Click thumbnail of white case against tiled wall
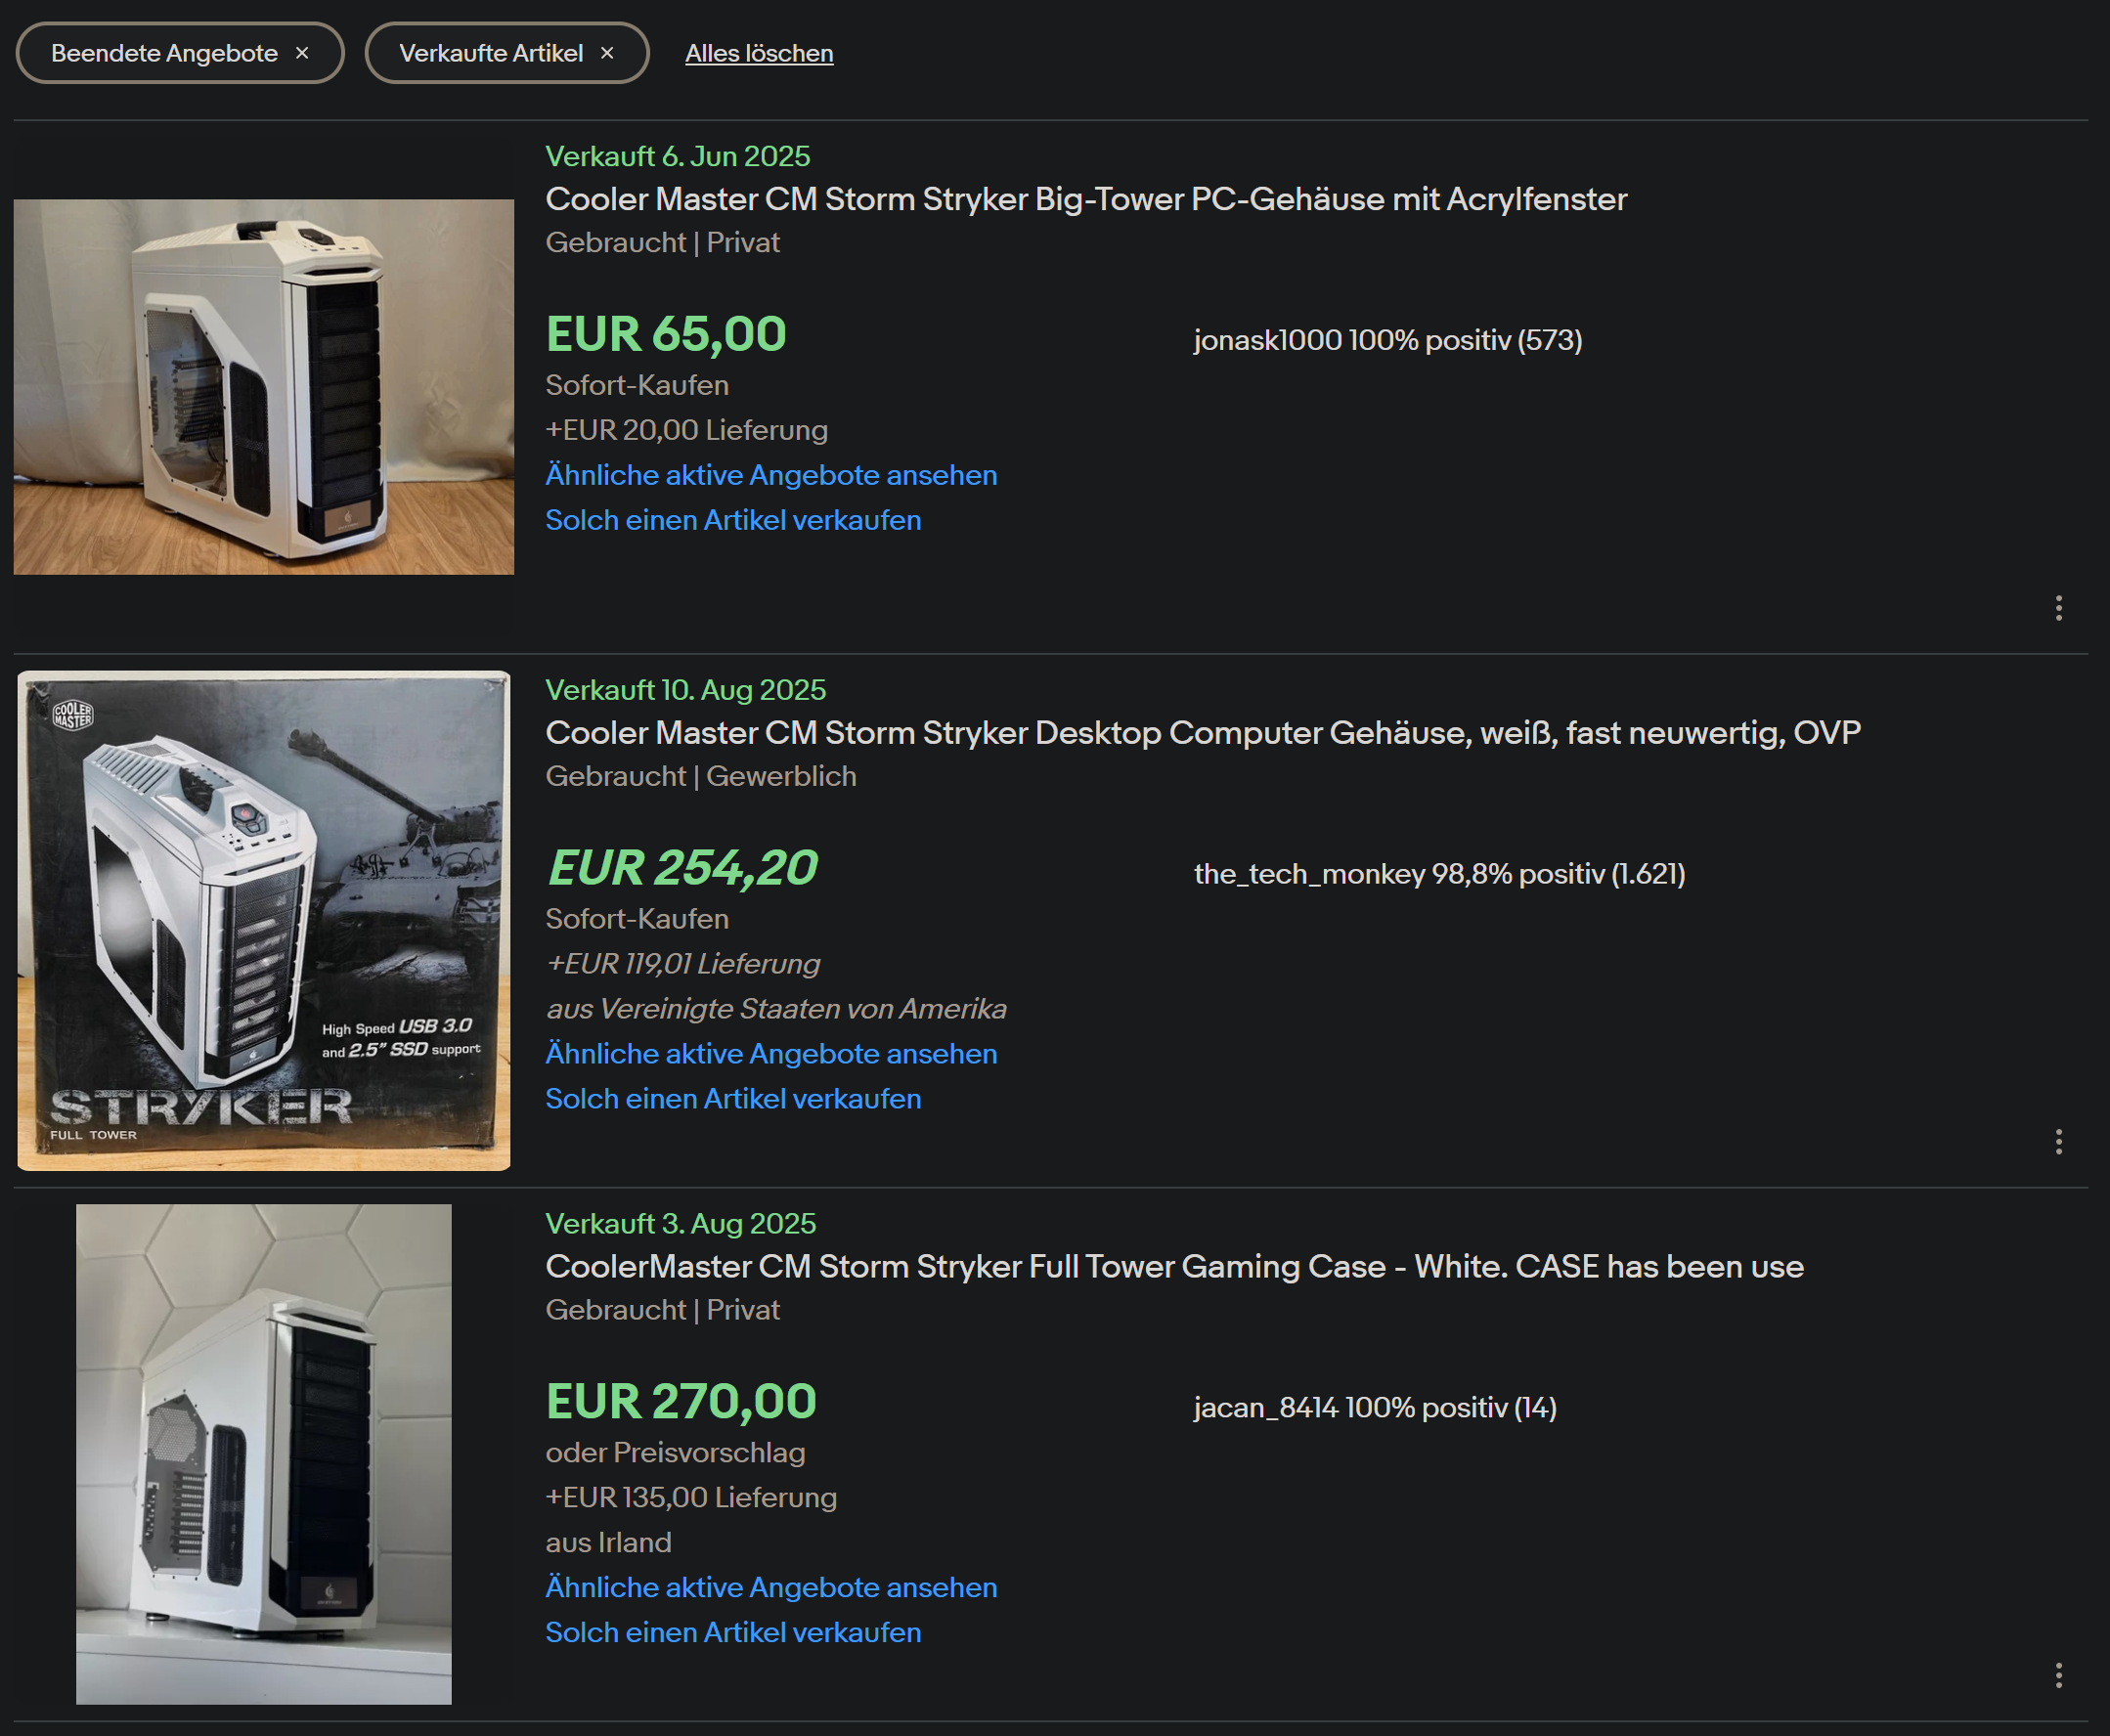This screenshot has height=1736, width=2110. pos(264,1454)
